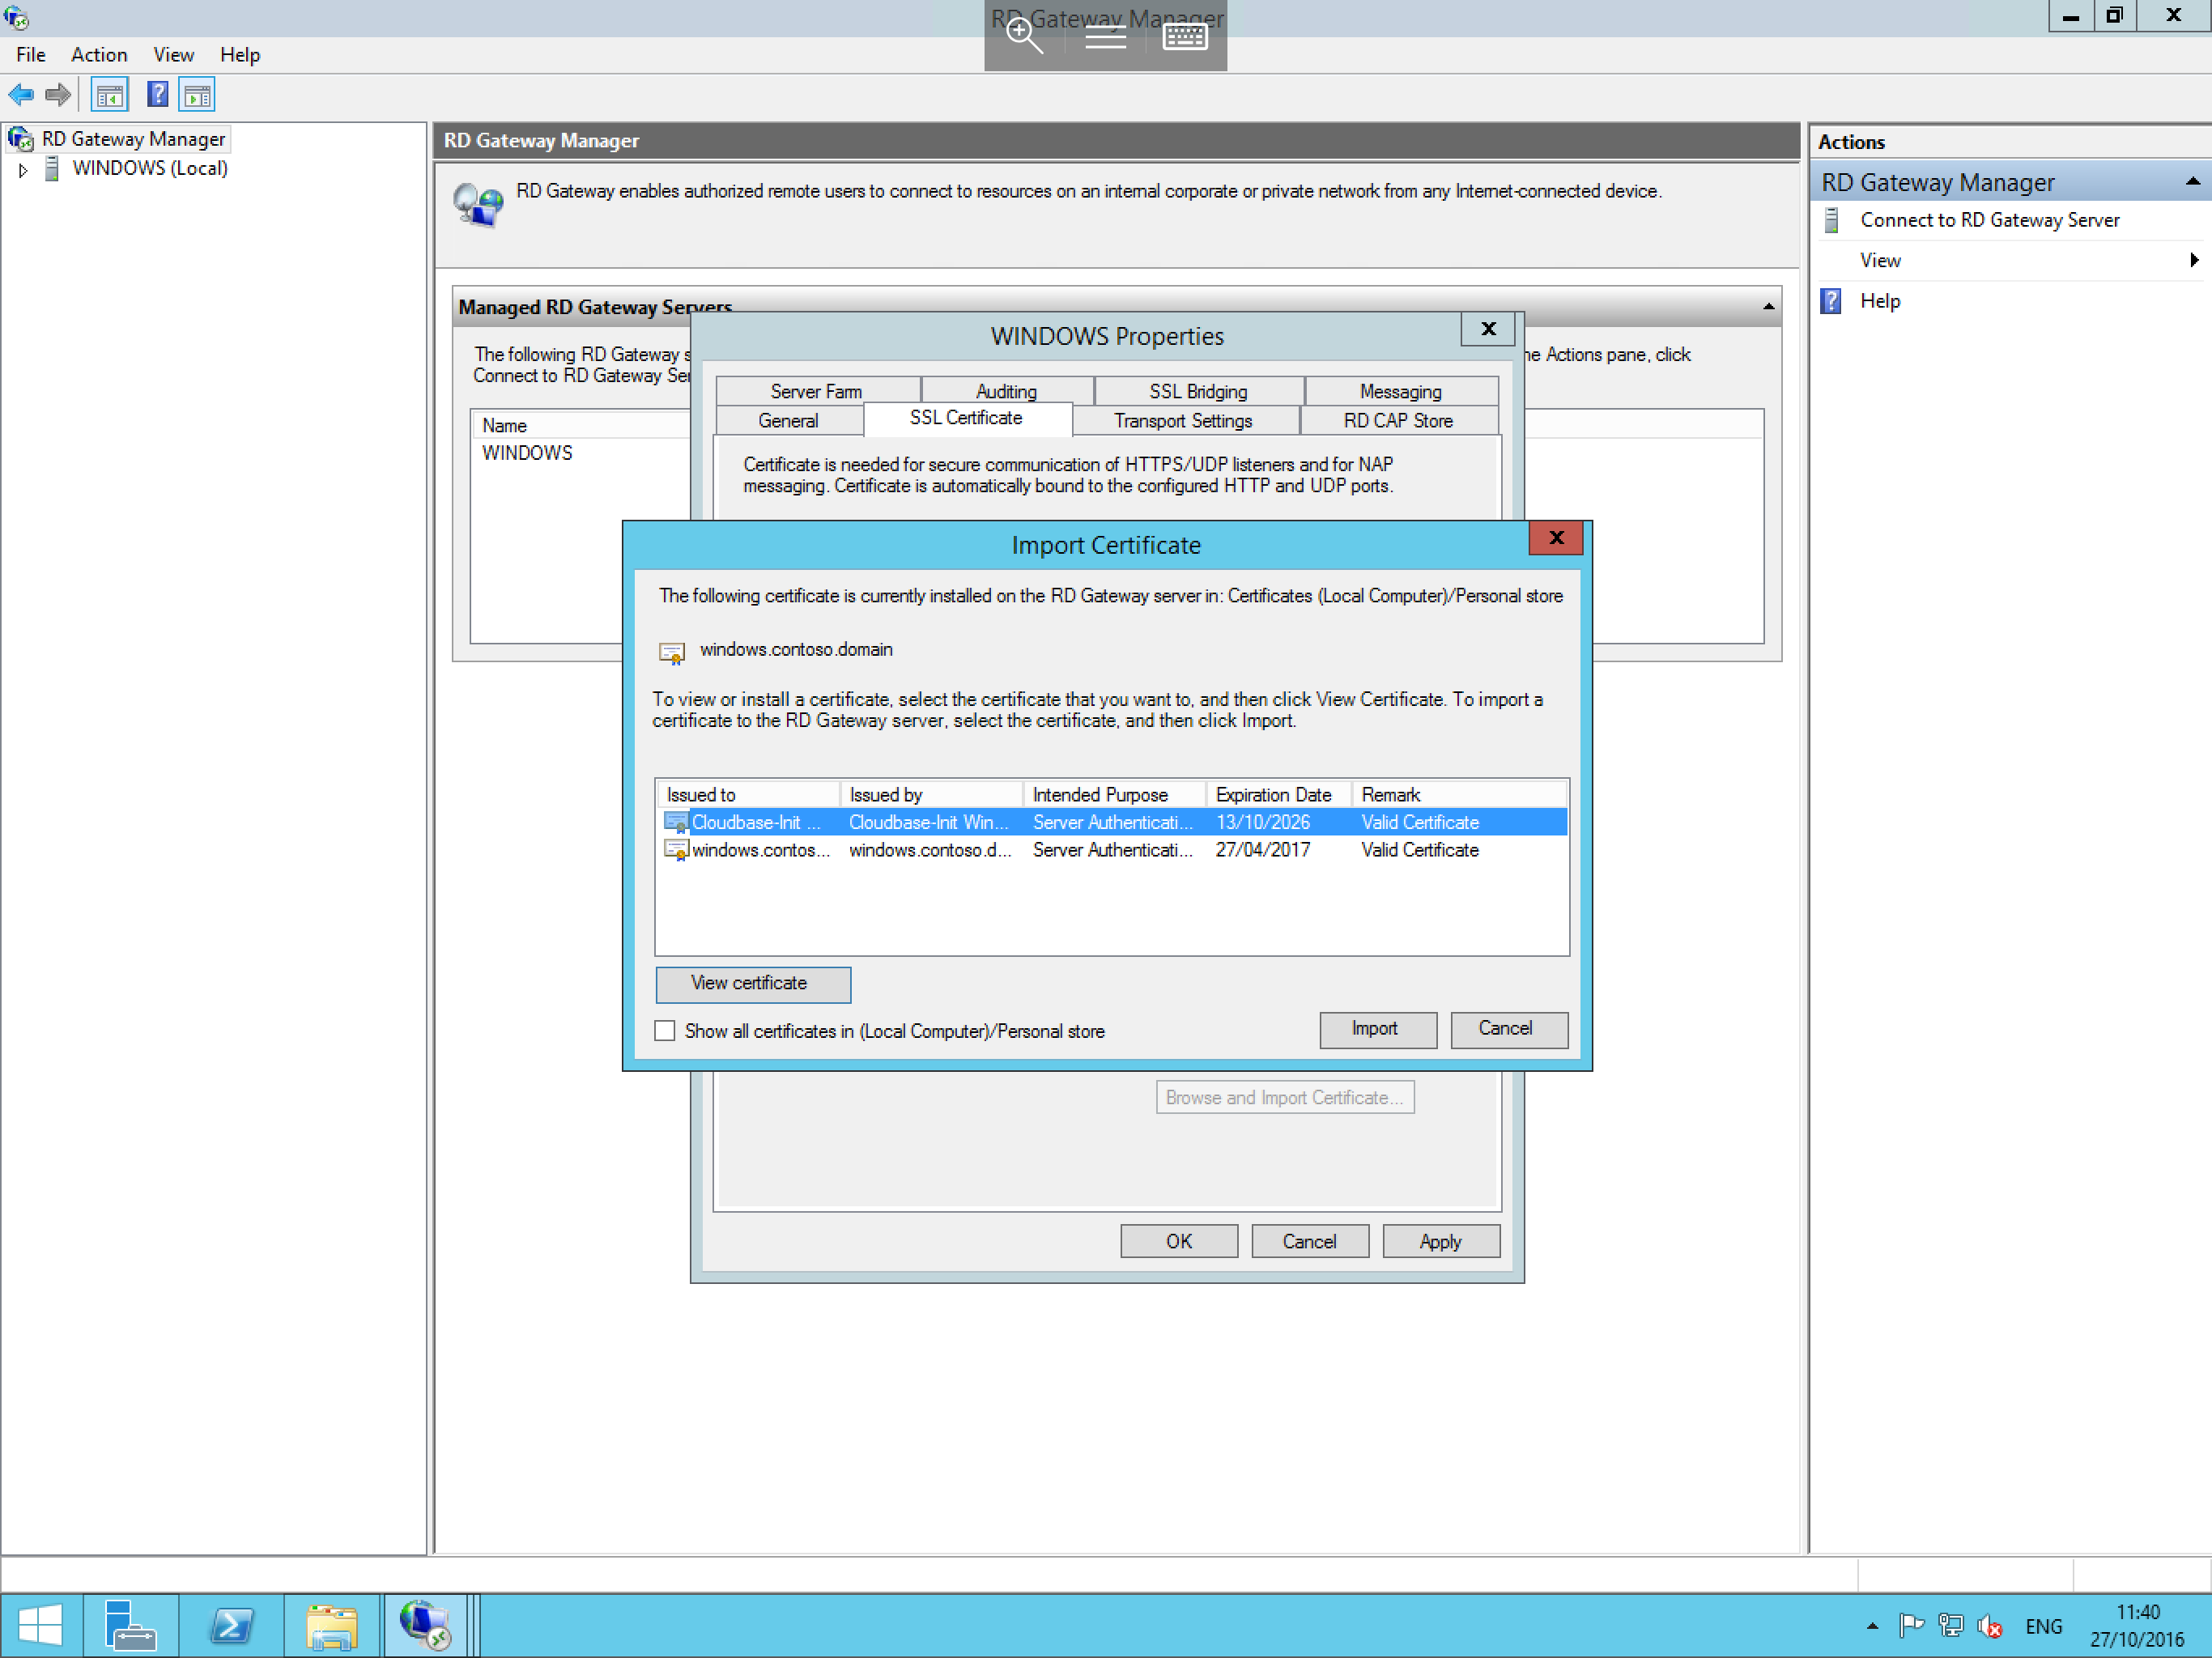Open the View menu

pos(173,55)
